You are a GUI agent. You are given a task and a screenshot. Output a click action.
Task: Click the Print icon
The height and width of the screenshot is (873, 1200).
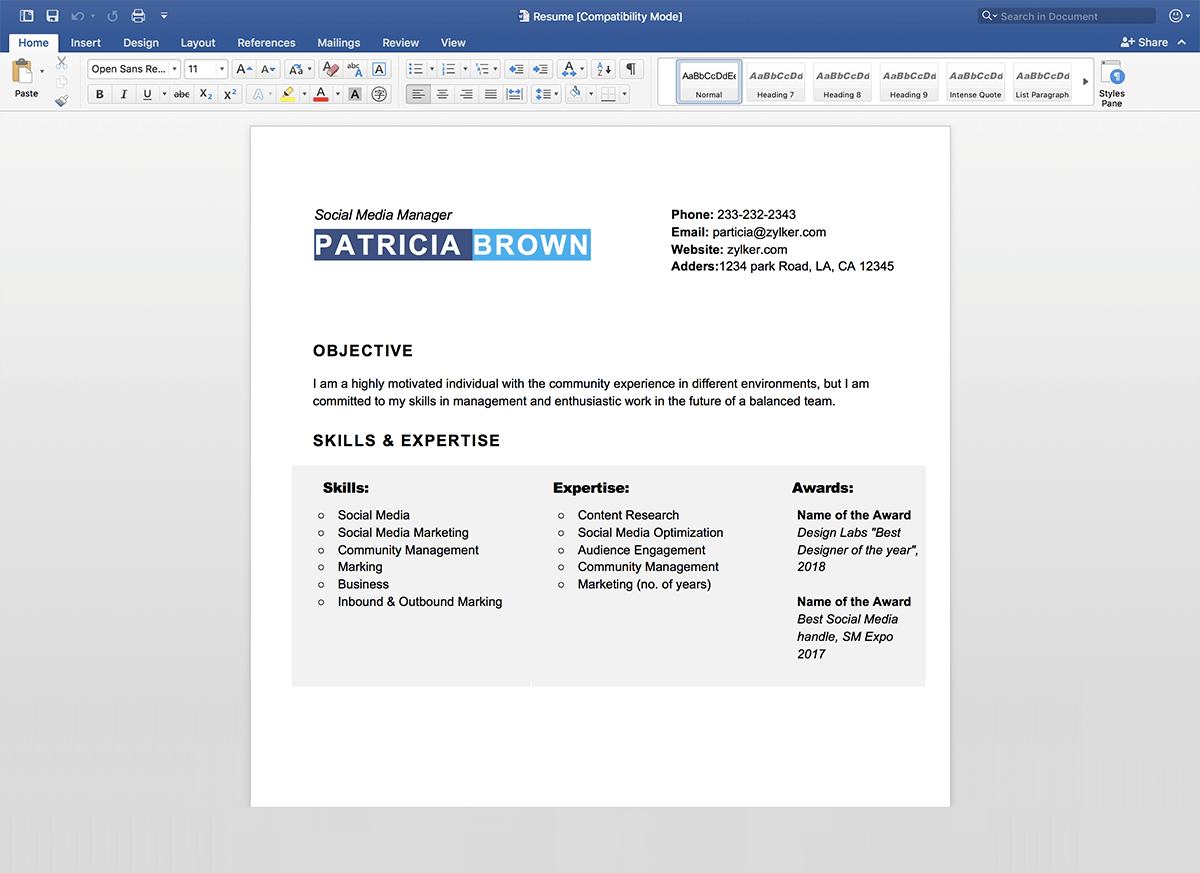[138, 16]
